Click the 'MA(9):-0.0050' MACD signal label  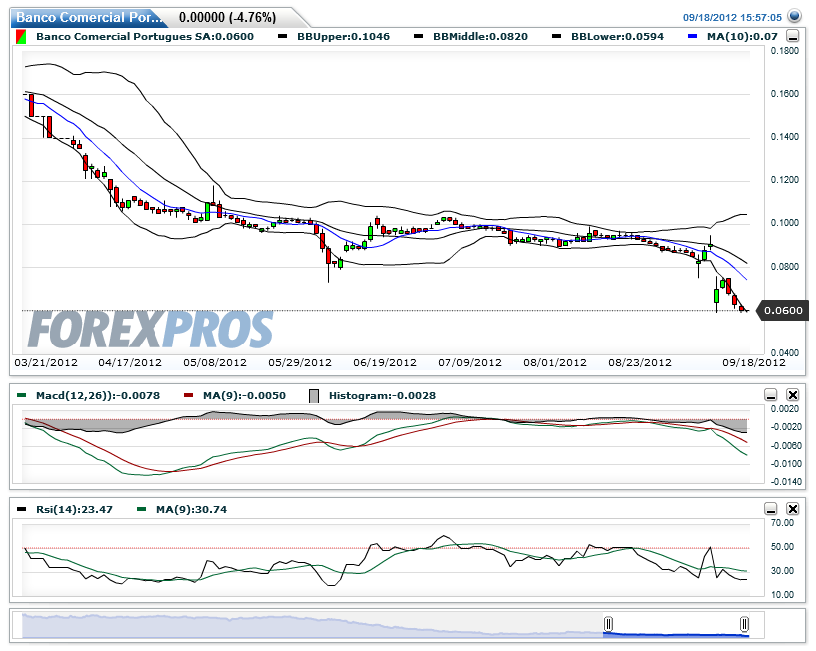244,395
